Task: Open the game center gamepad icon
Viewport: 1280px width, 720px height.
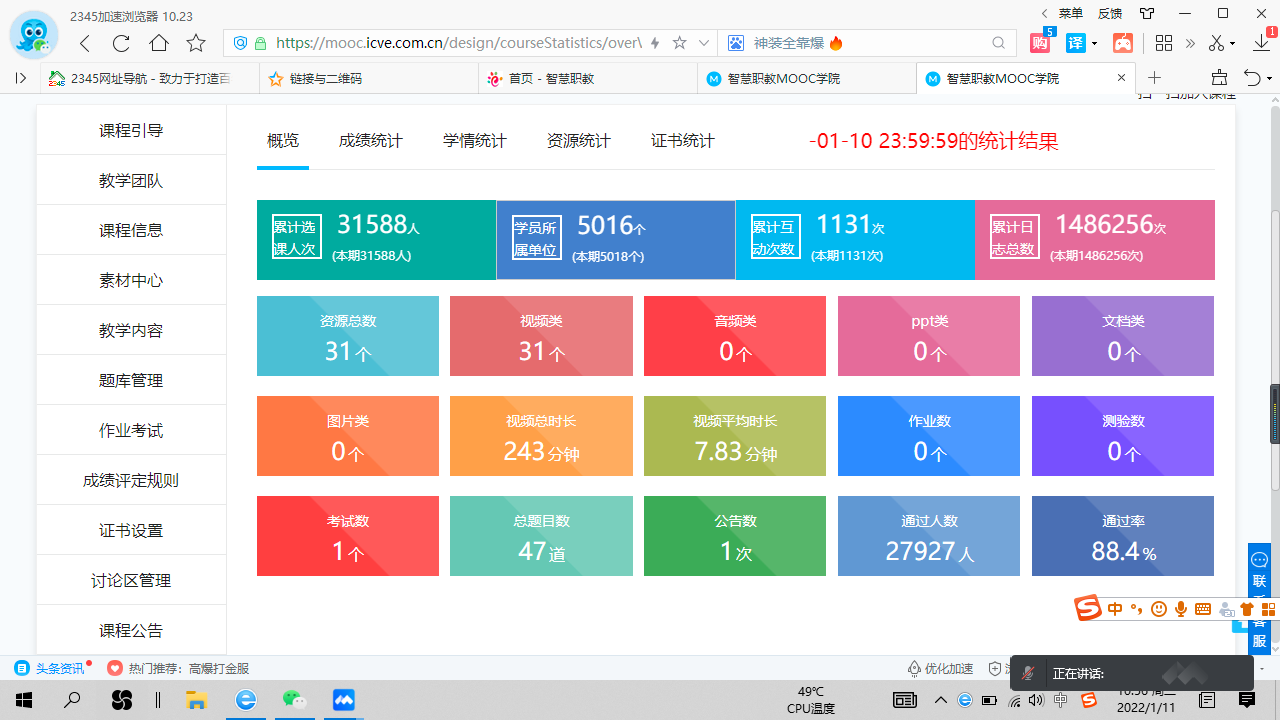Action: (1123, 42)
